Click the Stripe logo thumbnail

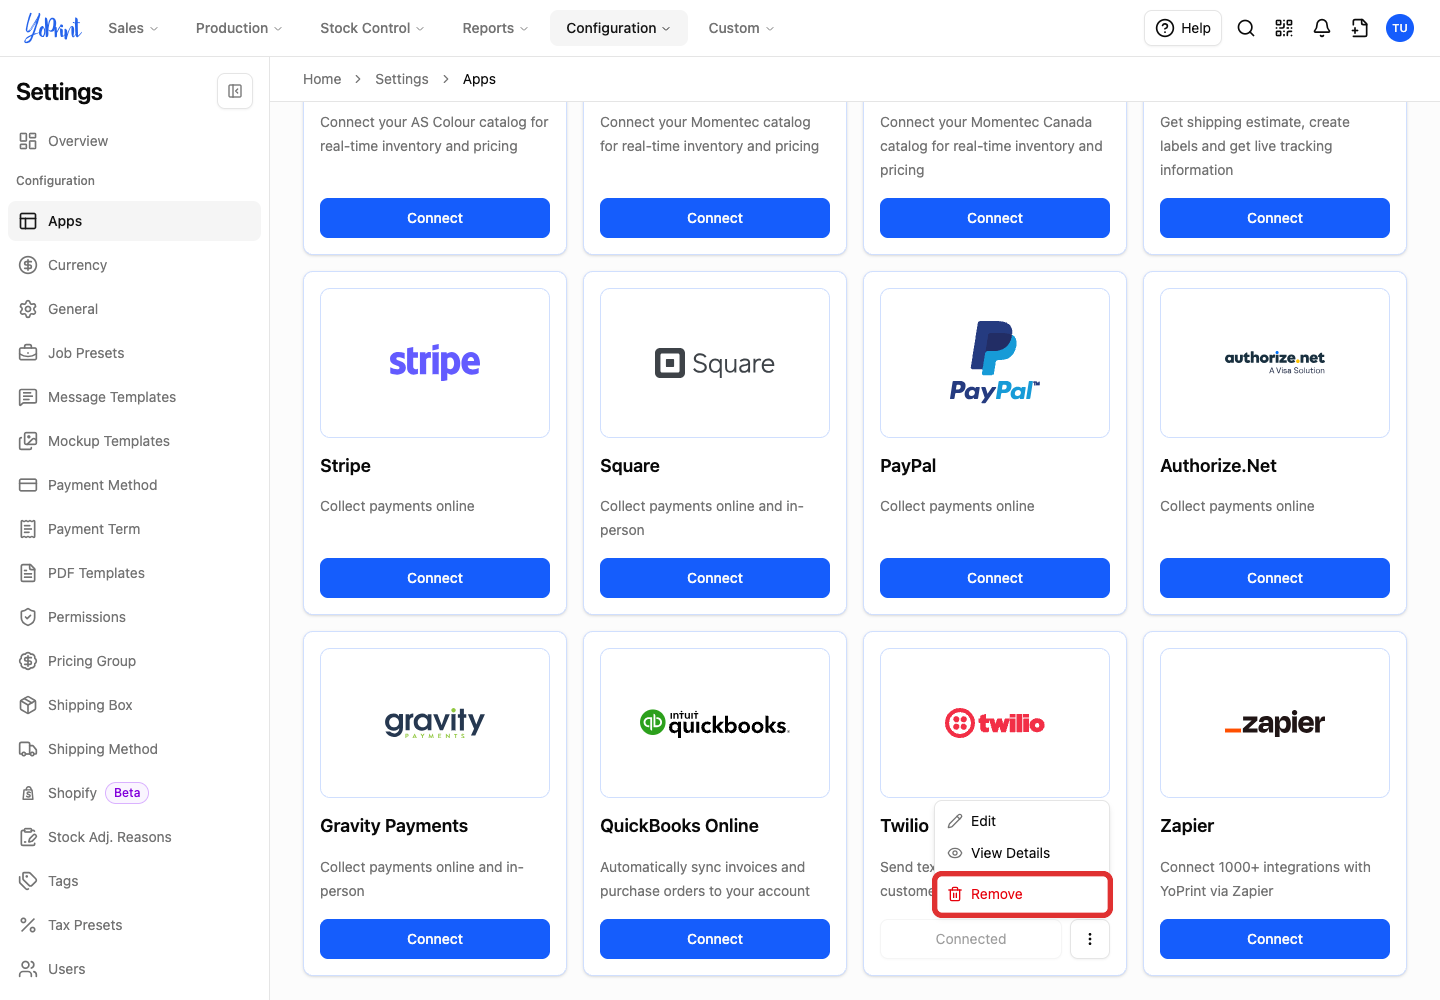point(435,363)
